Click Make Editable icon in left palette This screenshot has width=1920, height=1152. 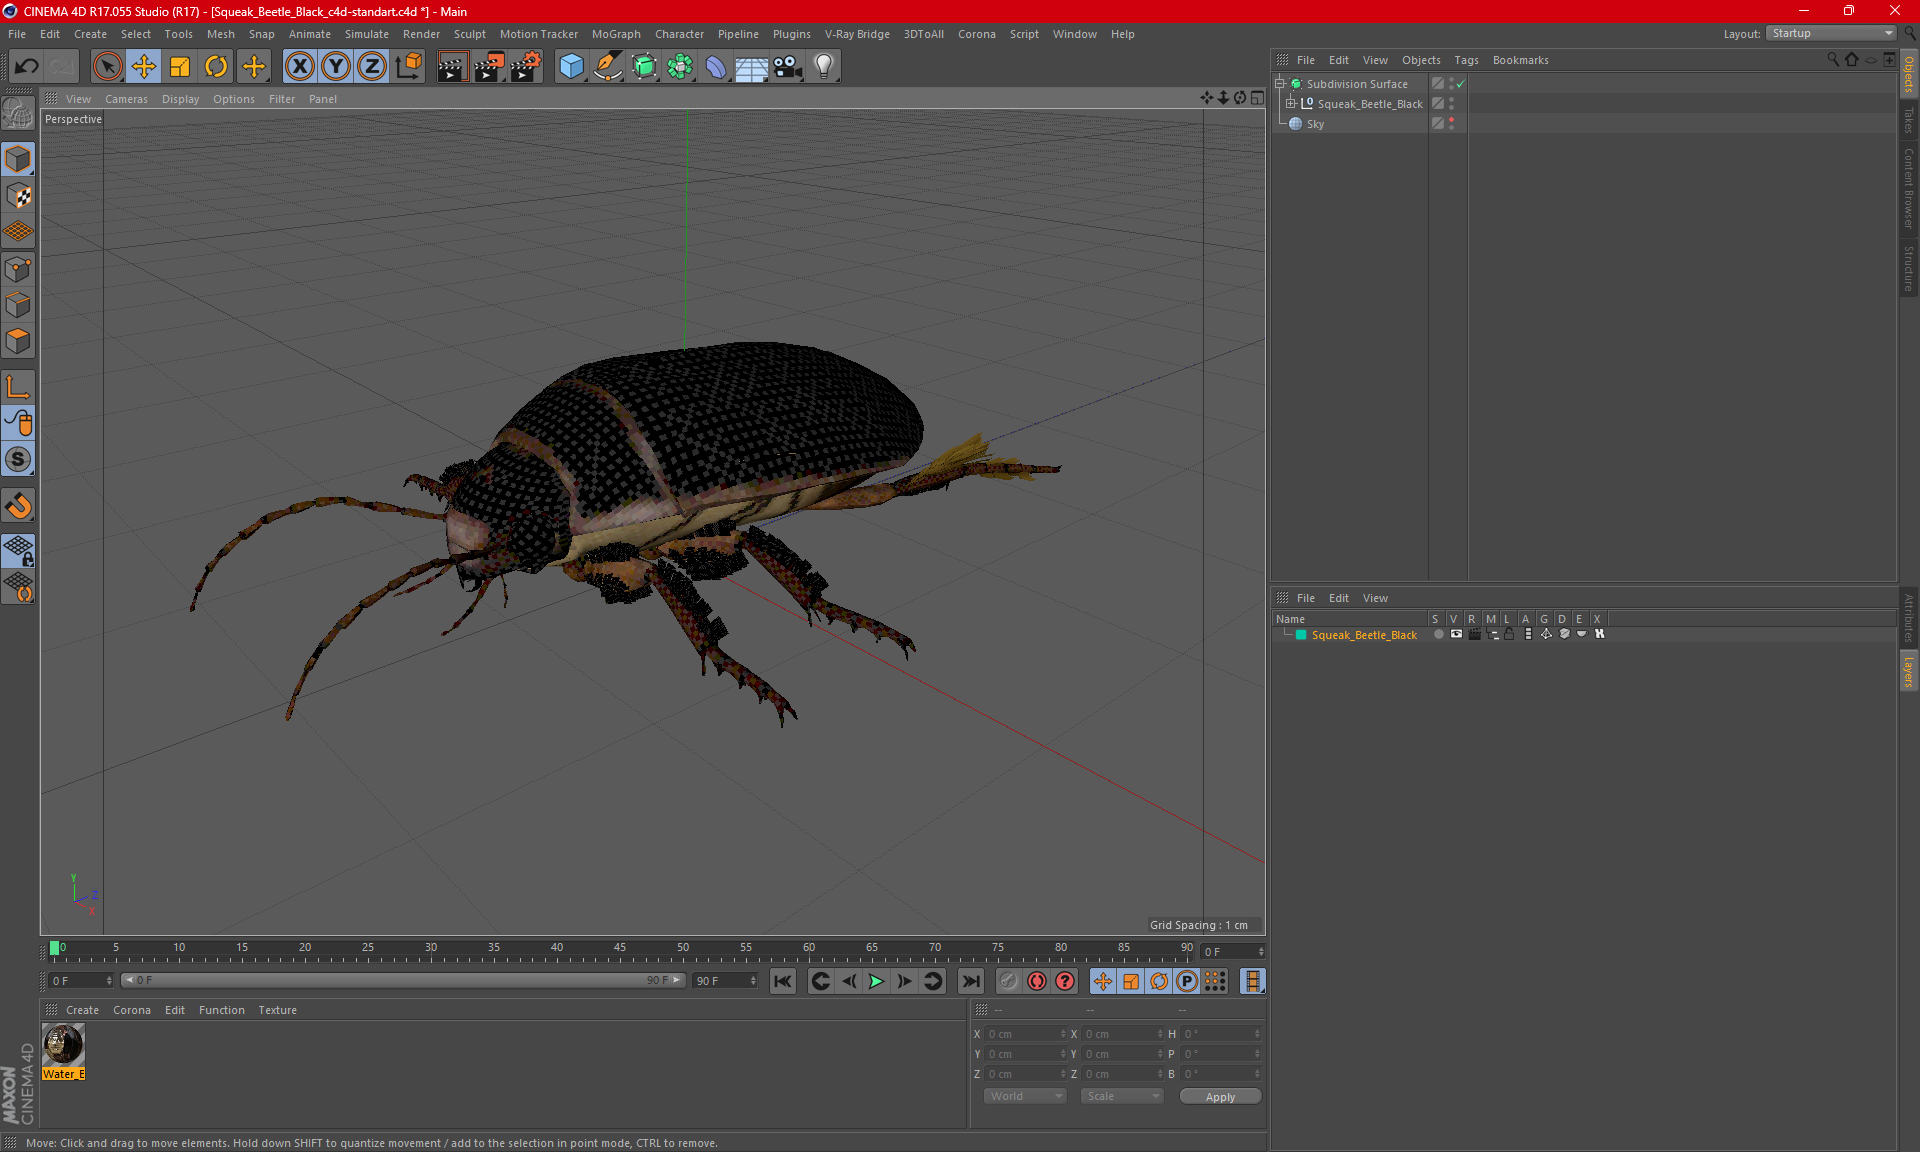point(18,113)
